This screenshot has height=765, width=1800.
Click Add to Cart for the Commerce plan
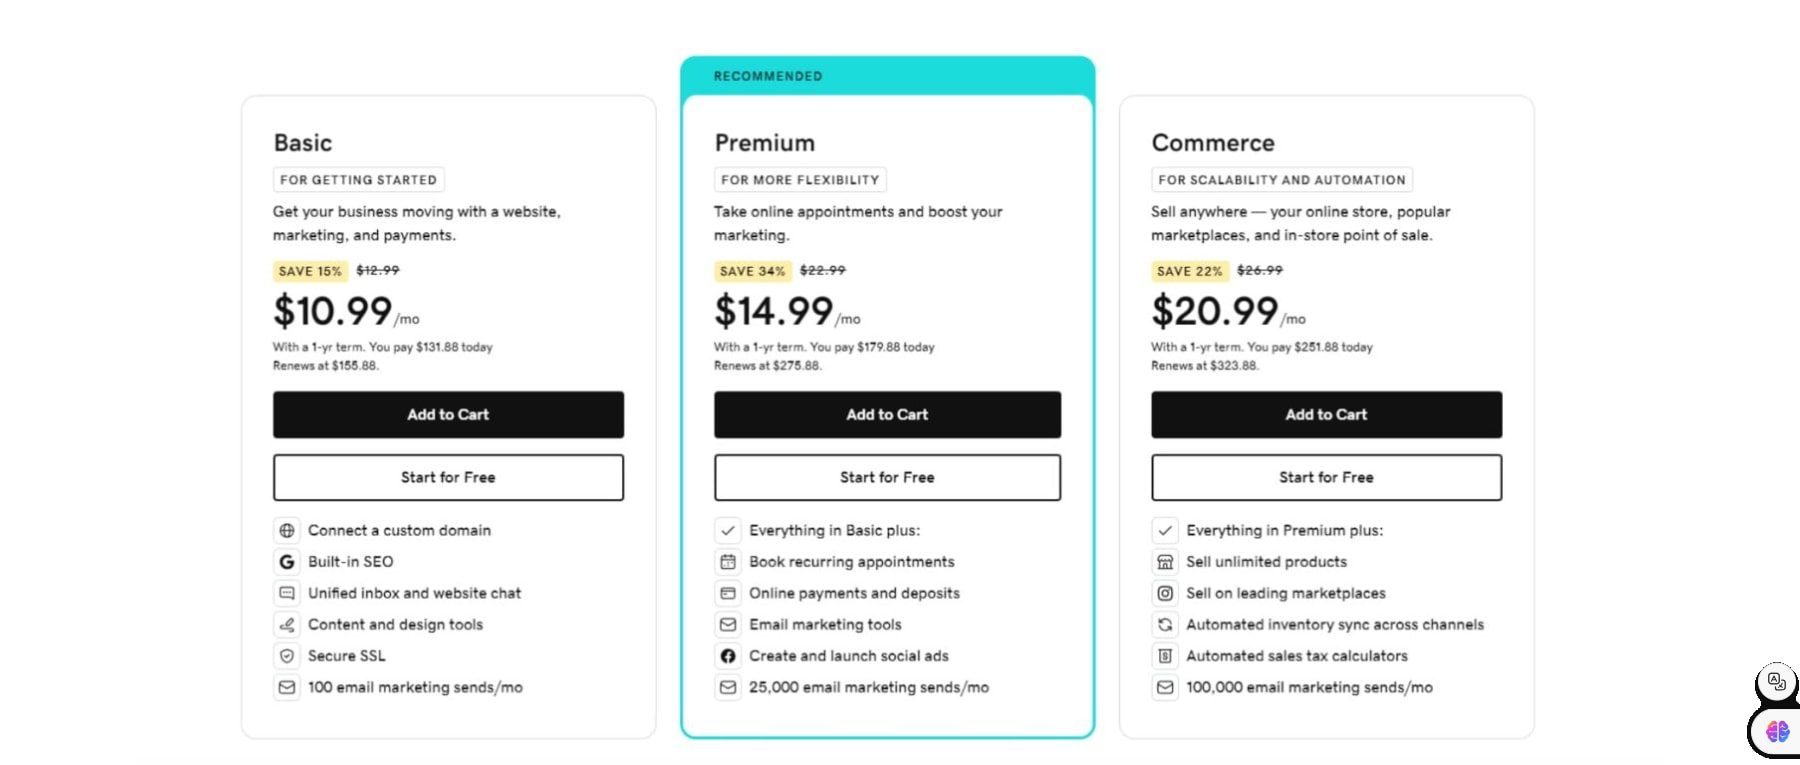click(x=1325, y=414)
